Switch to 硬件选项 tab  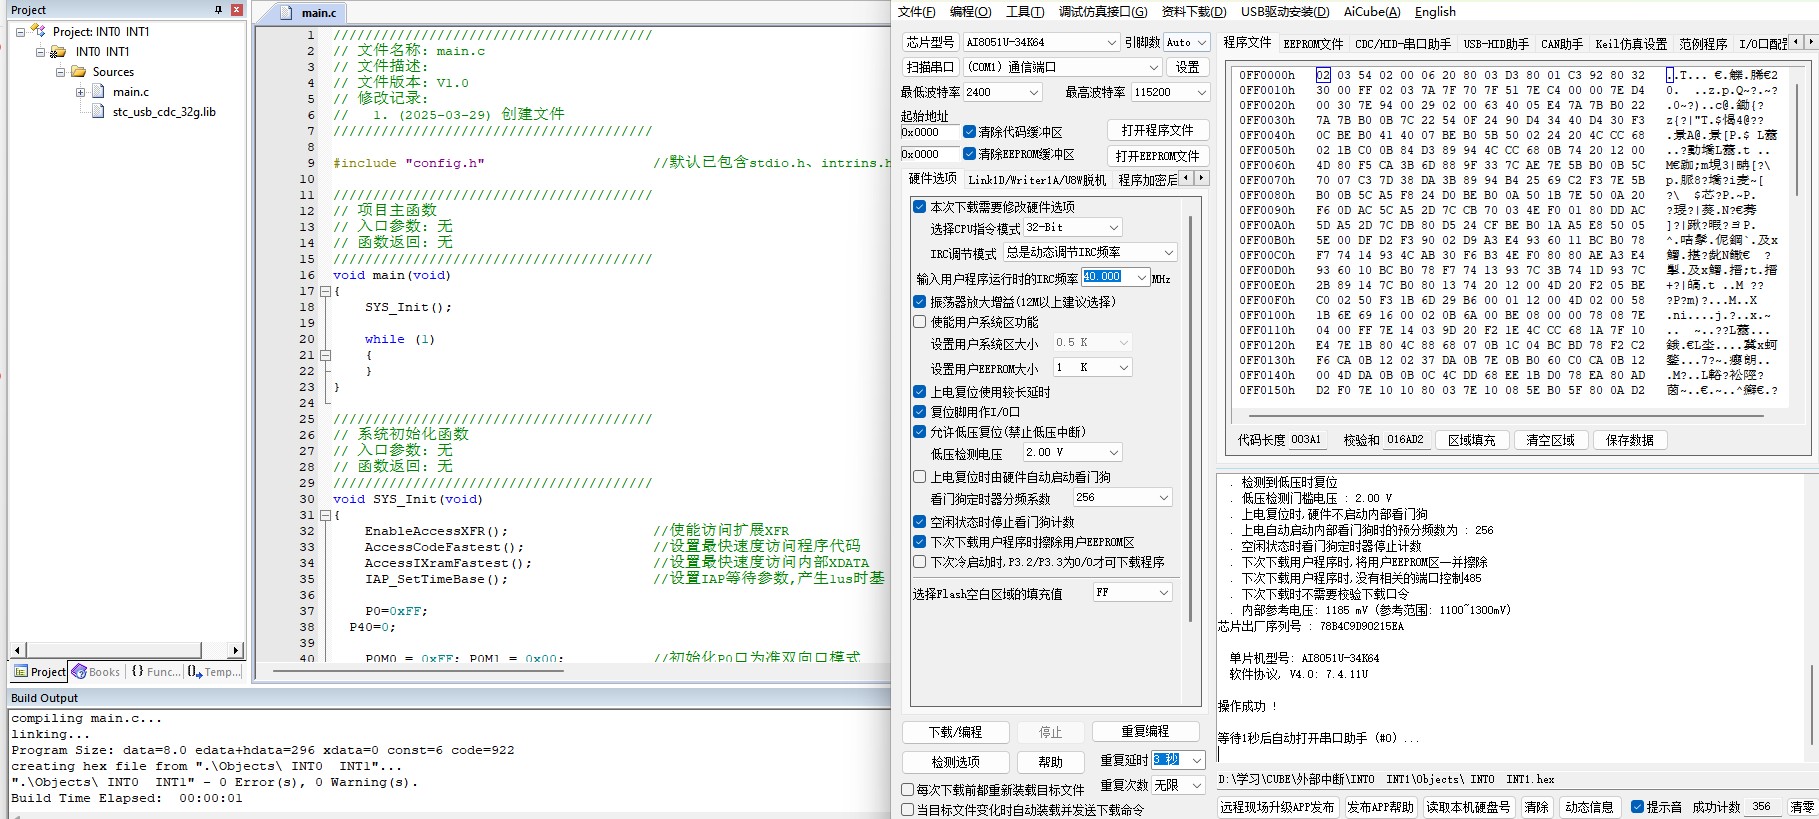932,179
